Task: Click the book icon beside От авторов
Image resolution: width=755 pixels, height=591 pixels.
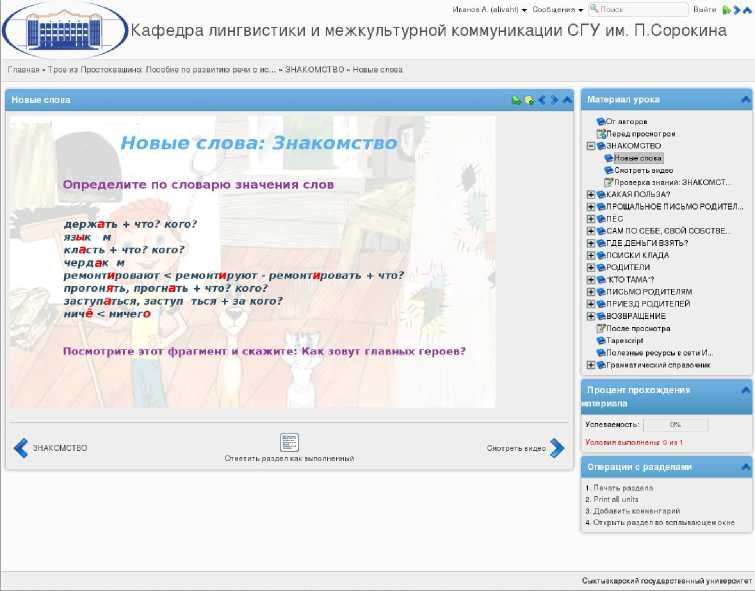Action: click(600, 122)
